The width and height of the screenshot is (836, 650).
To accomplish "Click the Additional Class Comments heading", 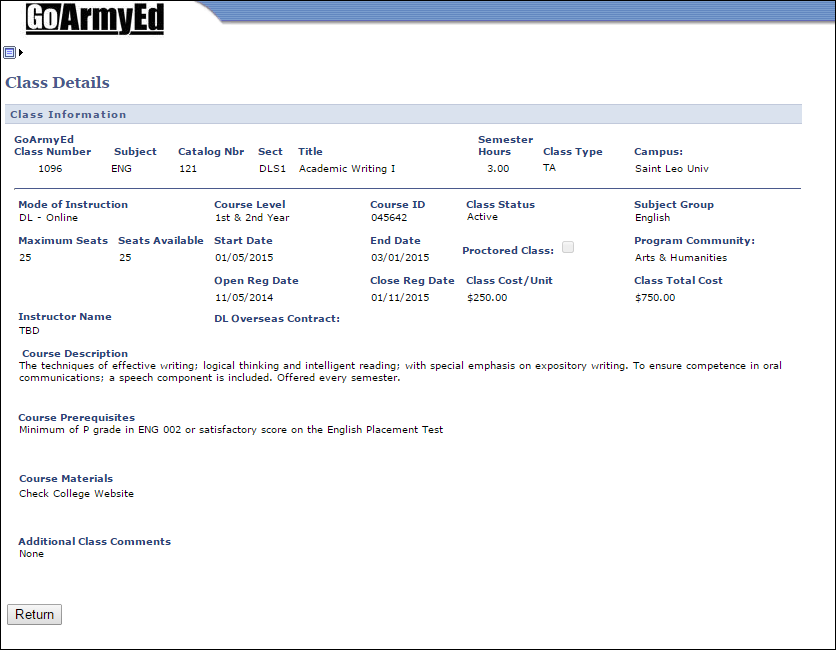I will click(x=95, y=541).
